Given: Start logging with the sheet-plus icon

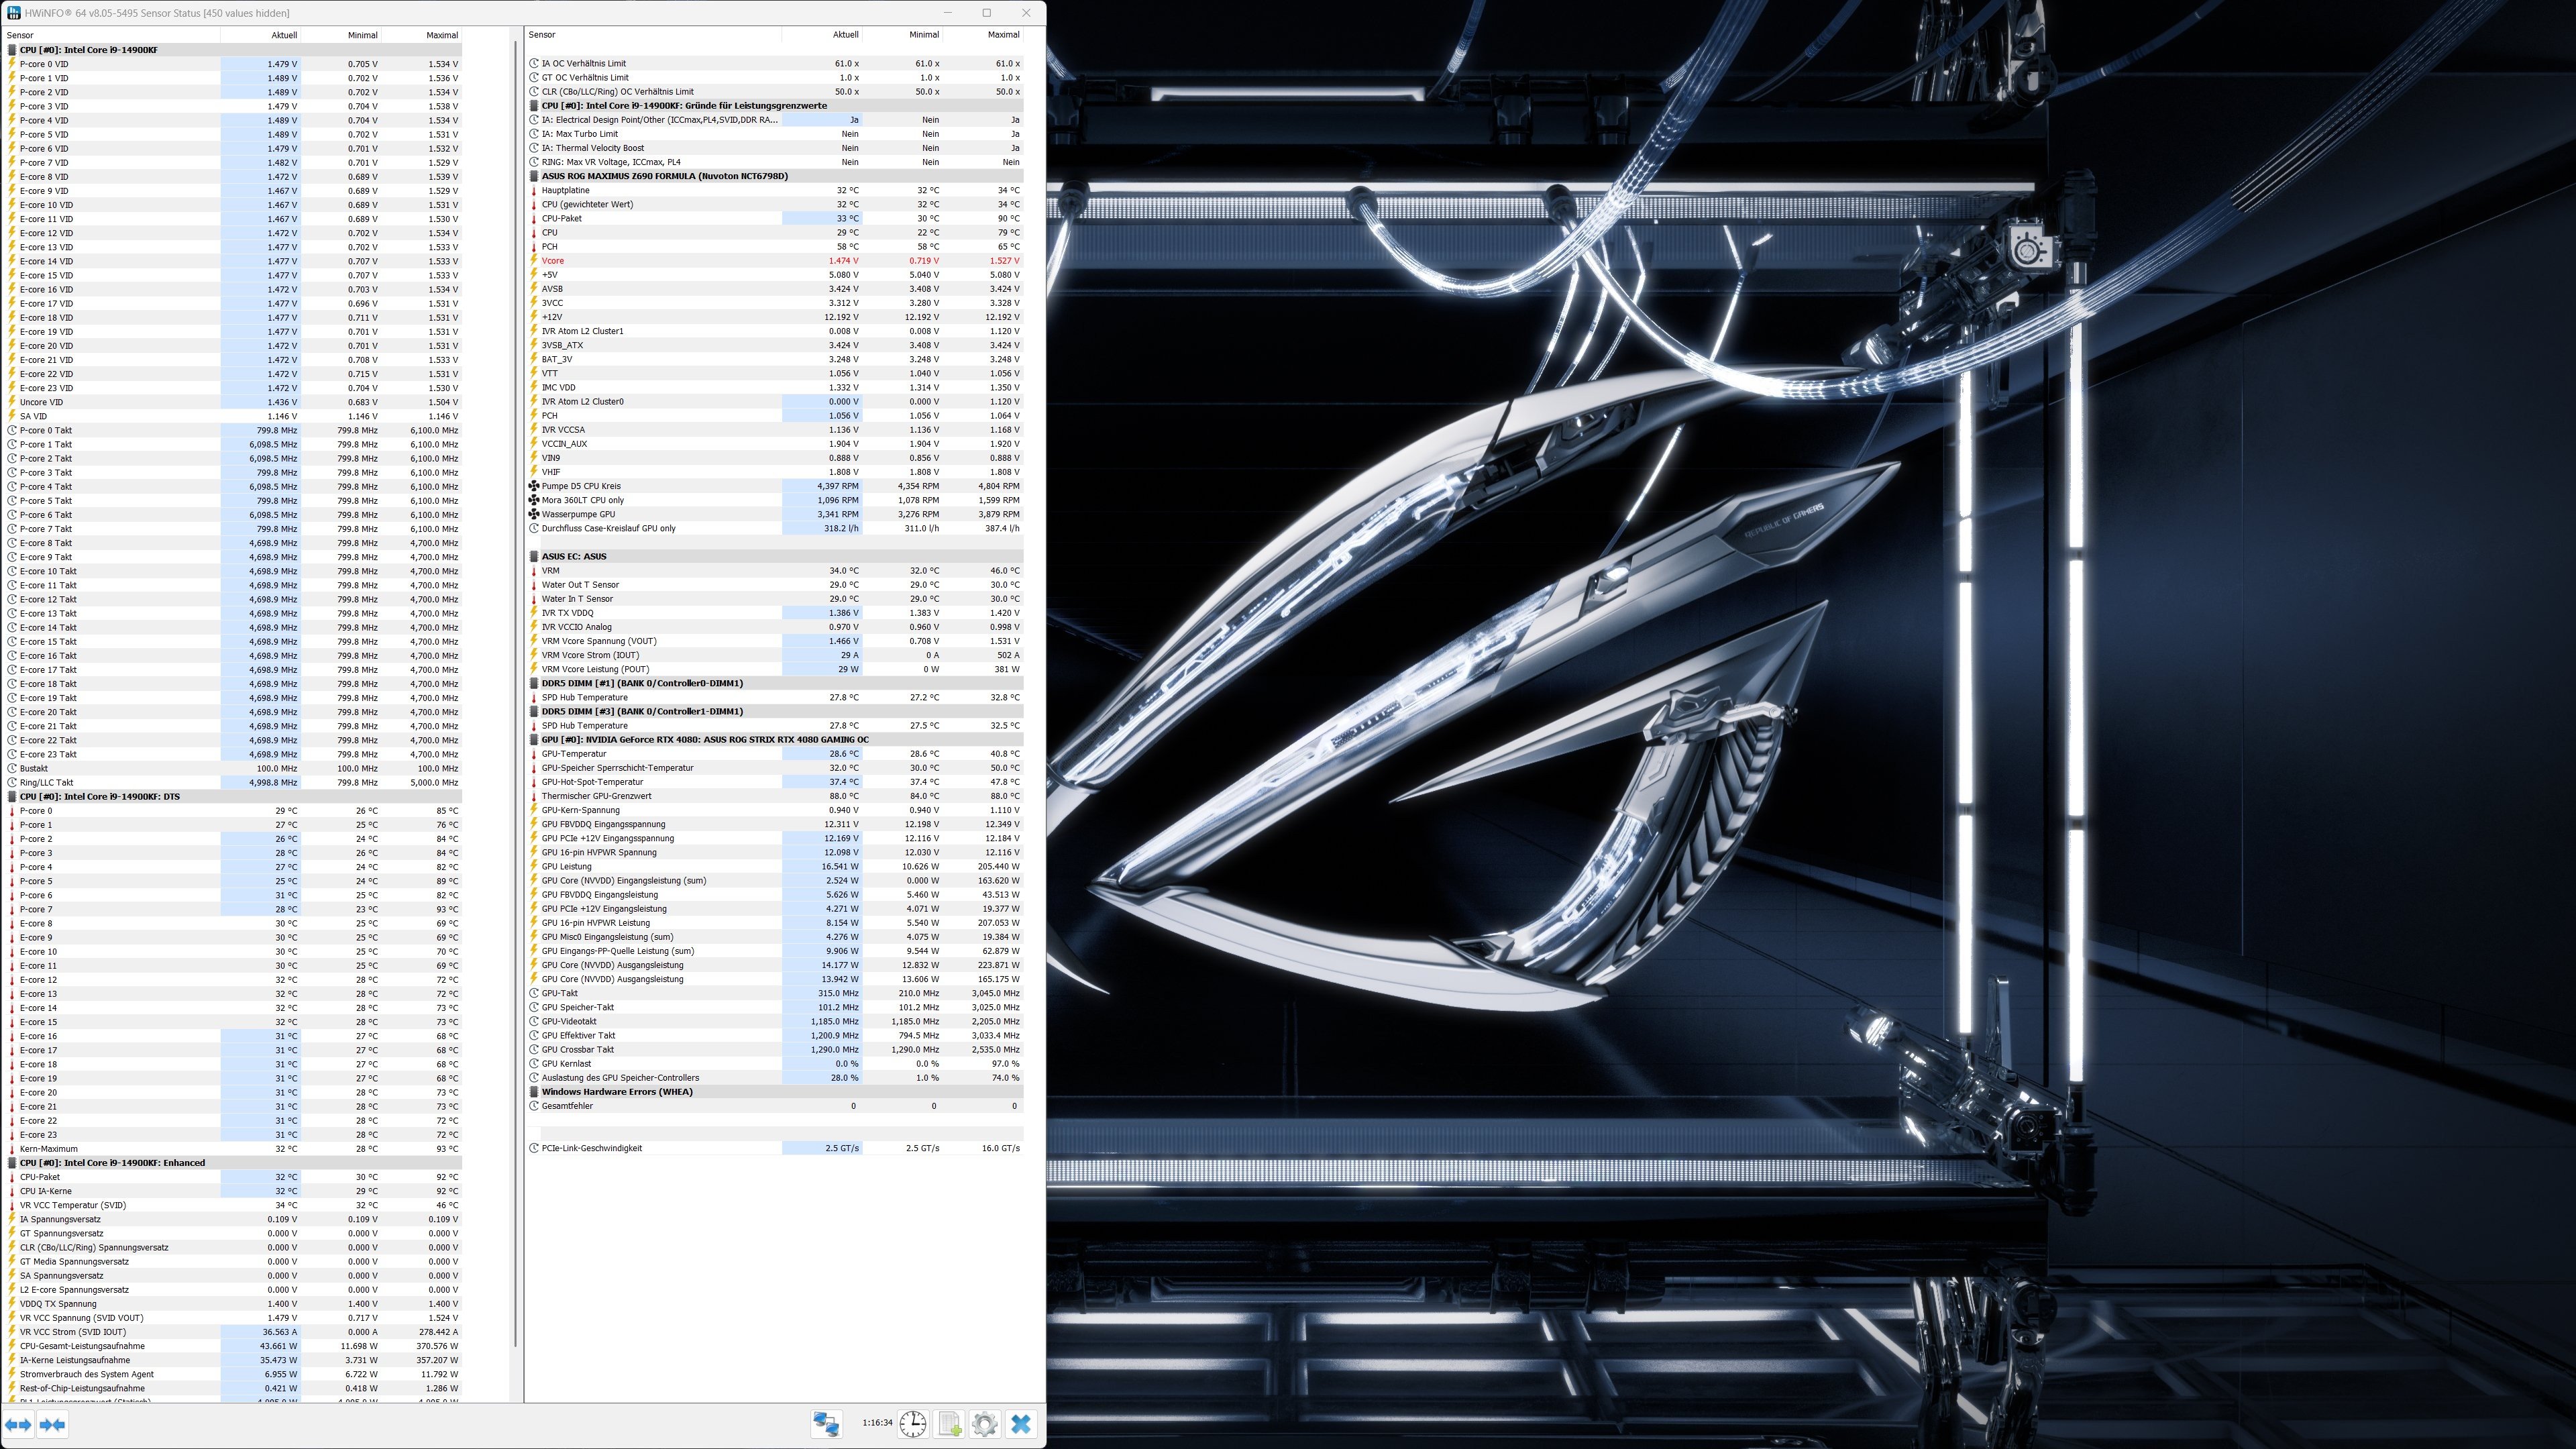Looking at the screenshot, I should [948, 1423].
